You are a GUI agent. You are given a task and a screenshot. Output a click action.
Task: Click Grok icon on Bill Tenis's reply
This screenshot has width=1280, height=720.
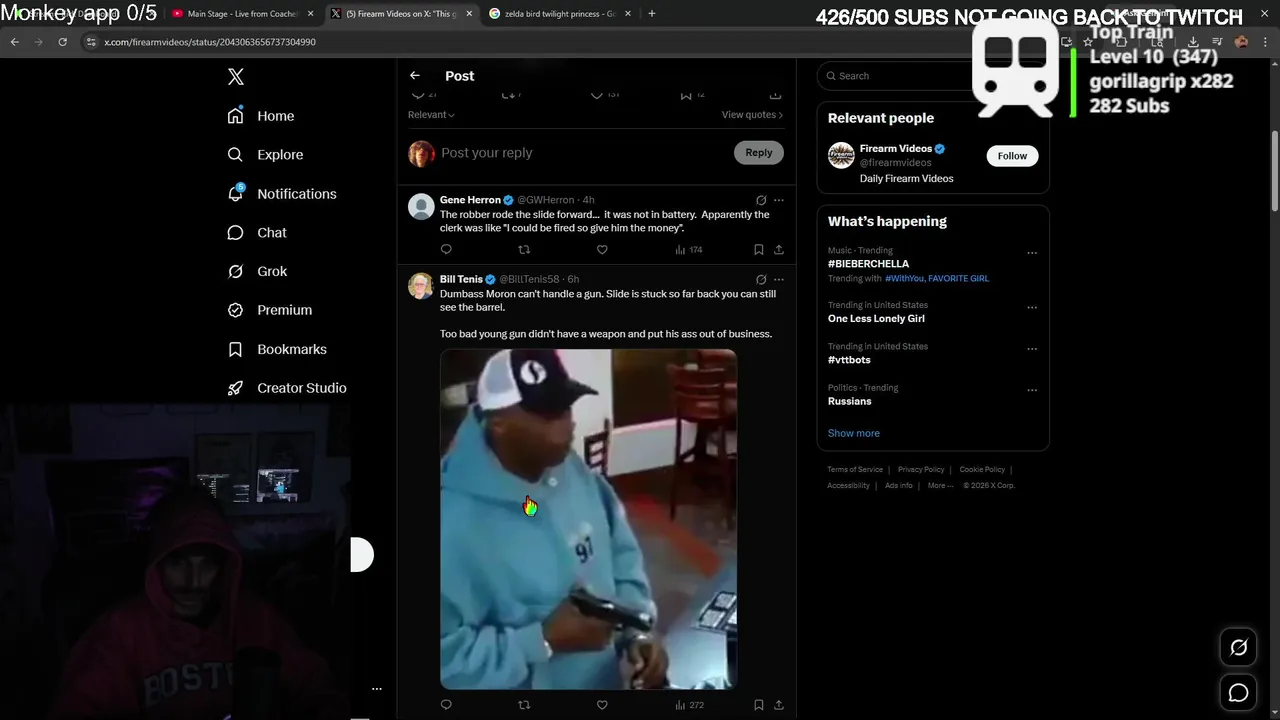click(761, 279)
